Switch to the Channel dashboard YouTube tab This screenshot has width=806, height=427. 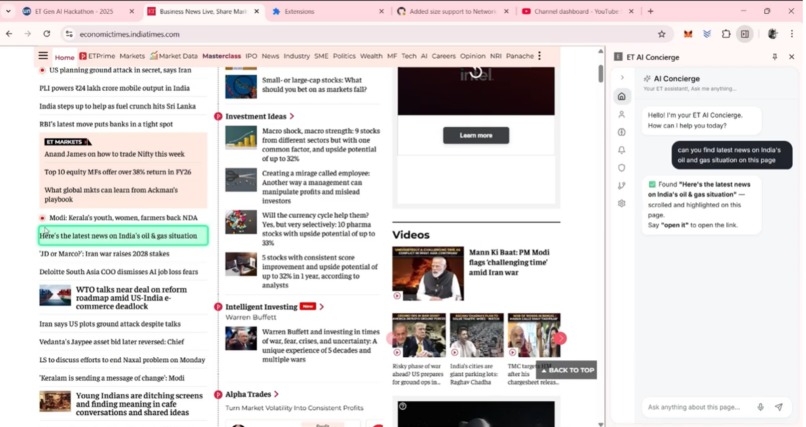tap(576, 11)
